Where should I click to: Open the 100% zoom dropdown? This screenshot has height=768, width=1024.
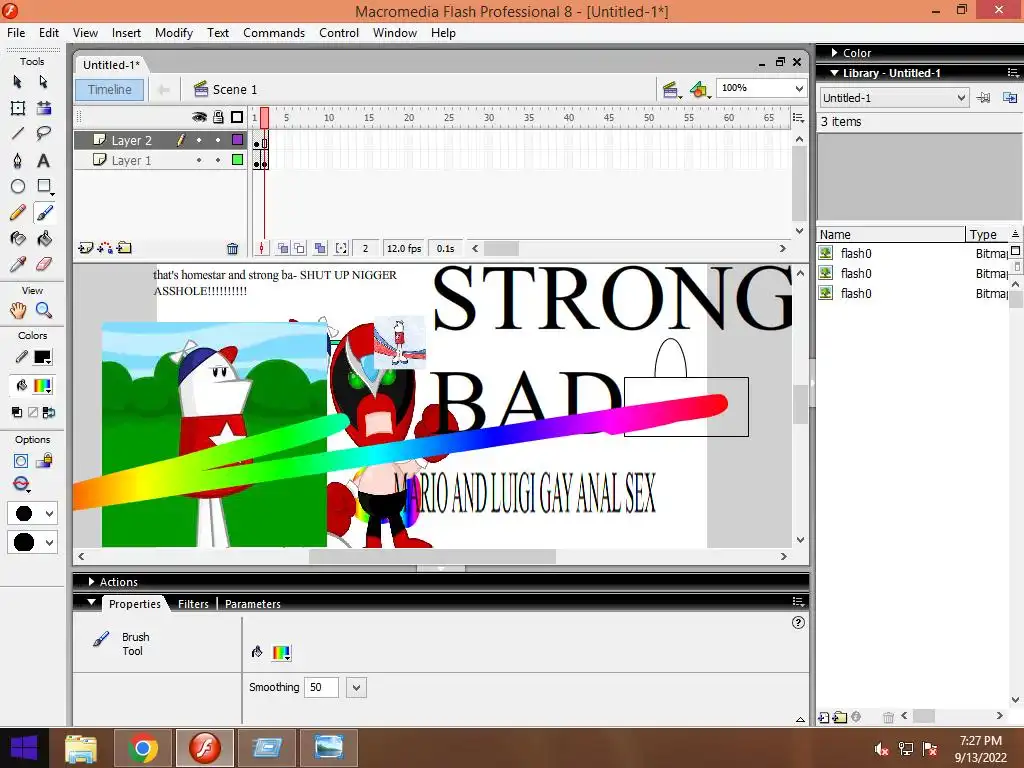point(799,88)
